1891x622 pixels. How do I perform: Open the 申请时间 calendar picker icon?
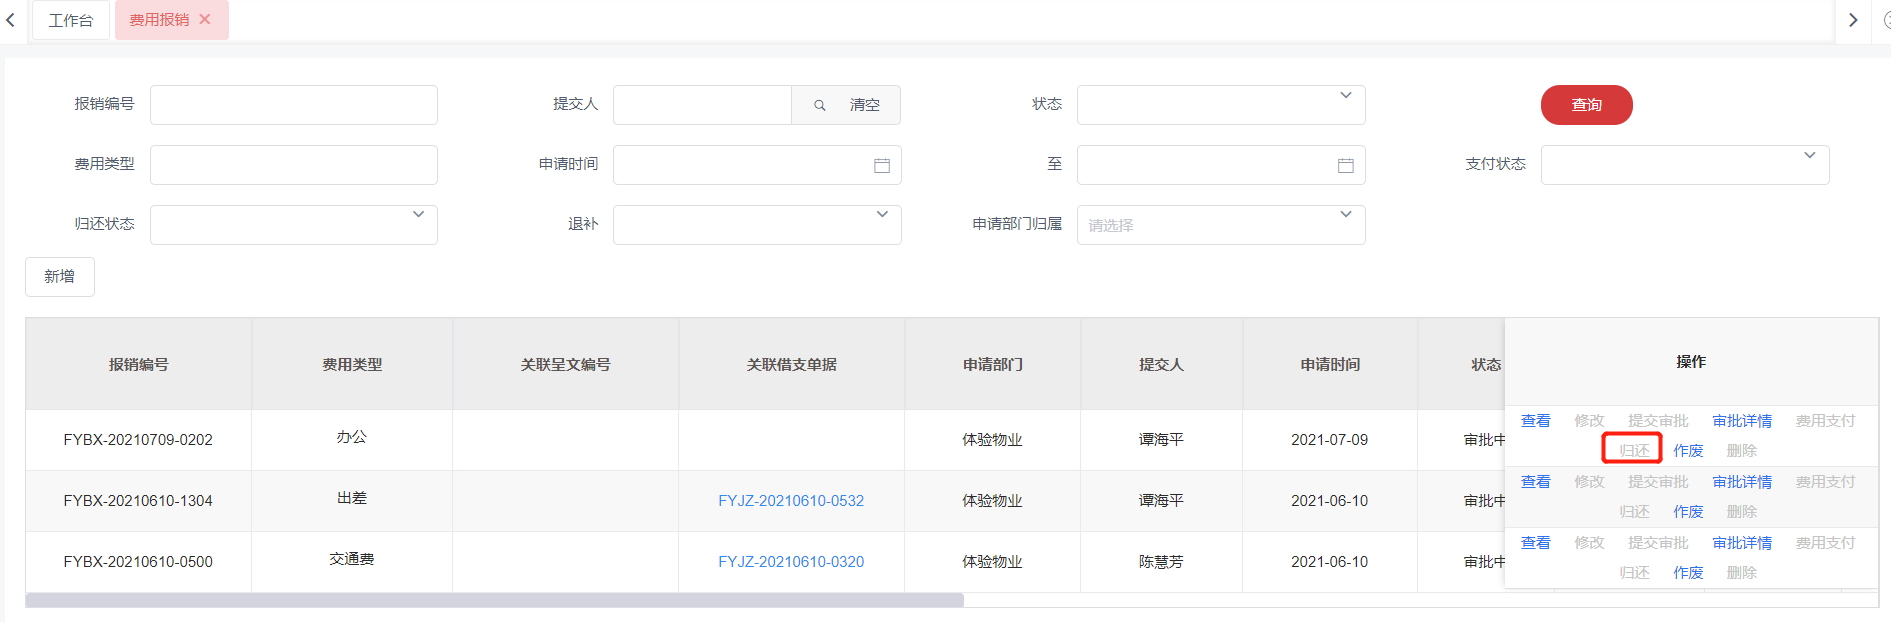(881, 166)
